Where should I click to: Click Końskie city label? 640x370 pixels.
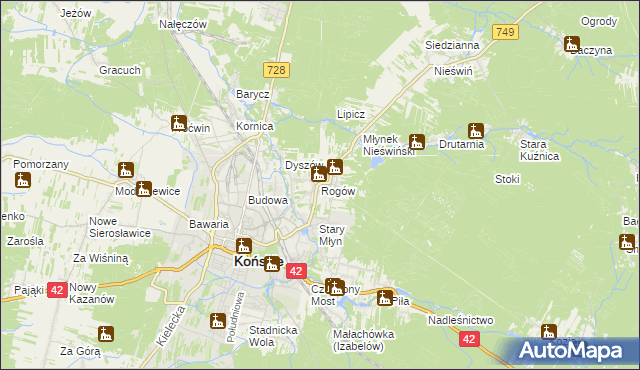click(x=258, y=261)
